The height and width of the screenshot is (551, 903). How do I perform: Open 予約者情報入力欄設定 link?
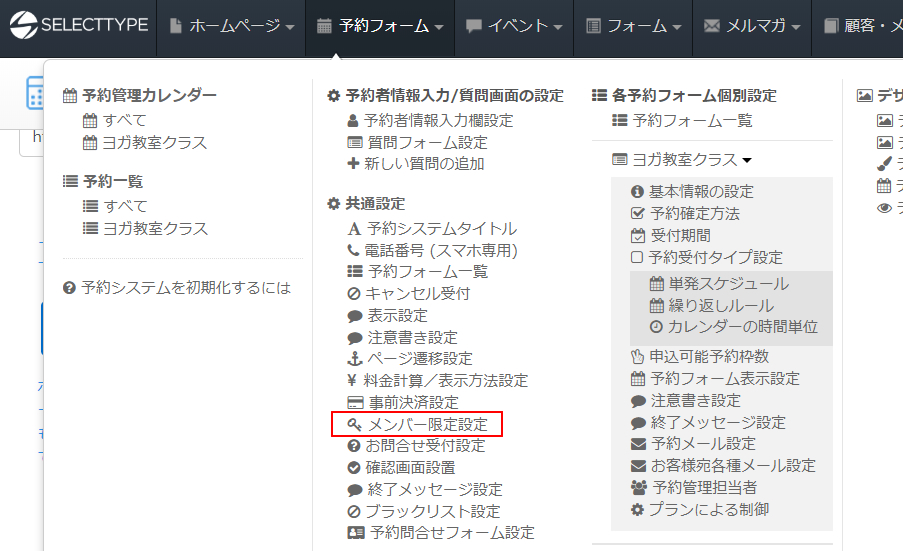pyautogui.click(x=430, y=120)
